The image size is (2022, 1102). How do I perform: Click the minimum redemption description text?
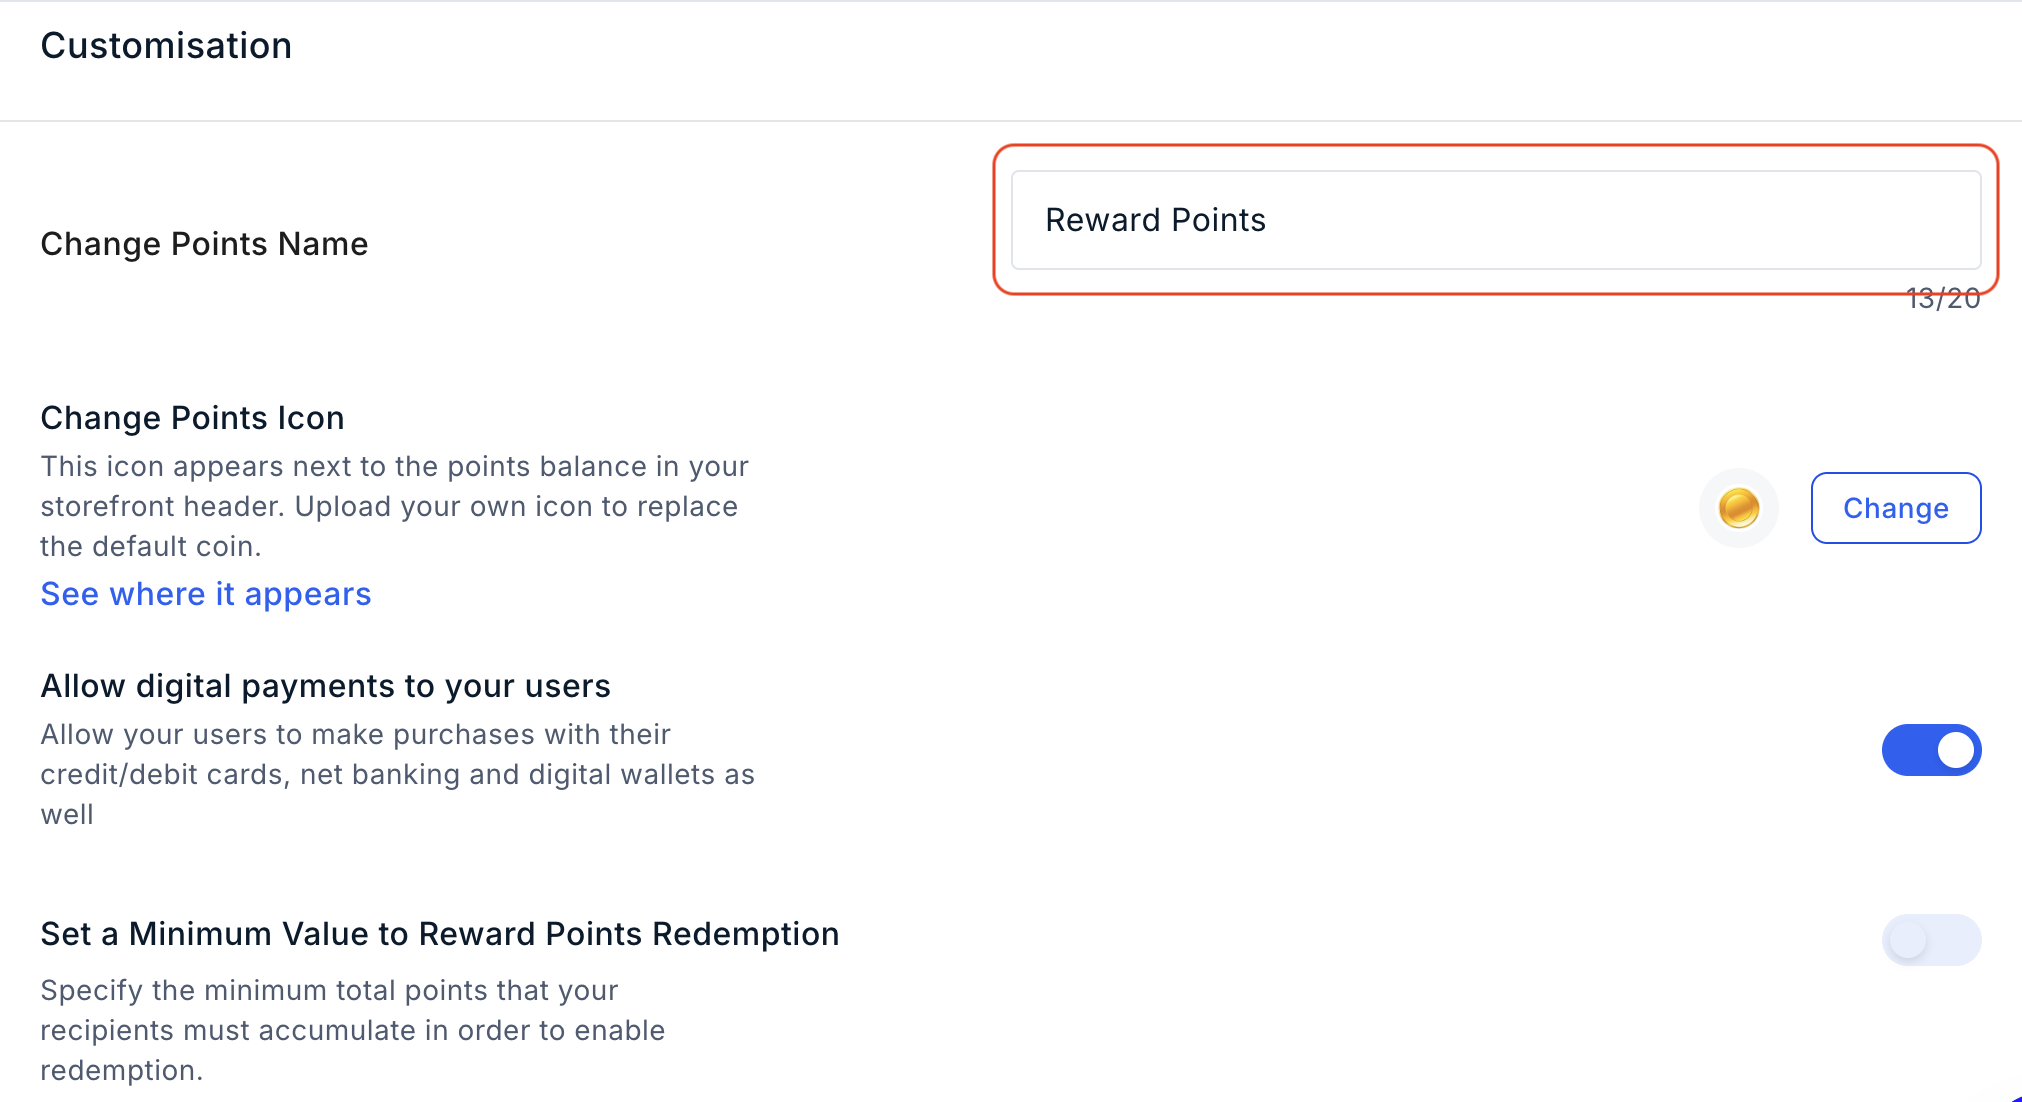pos(352,1030)
